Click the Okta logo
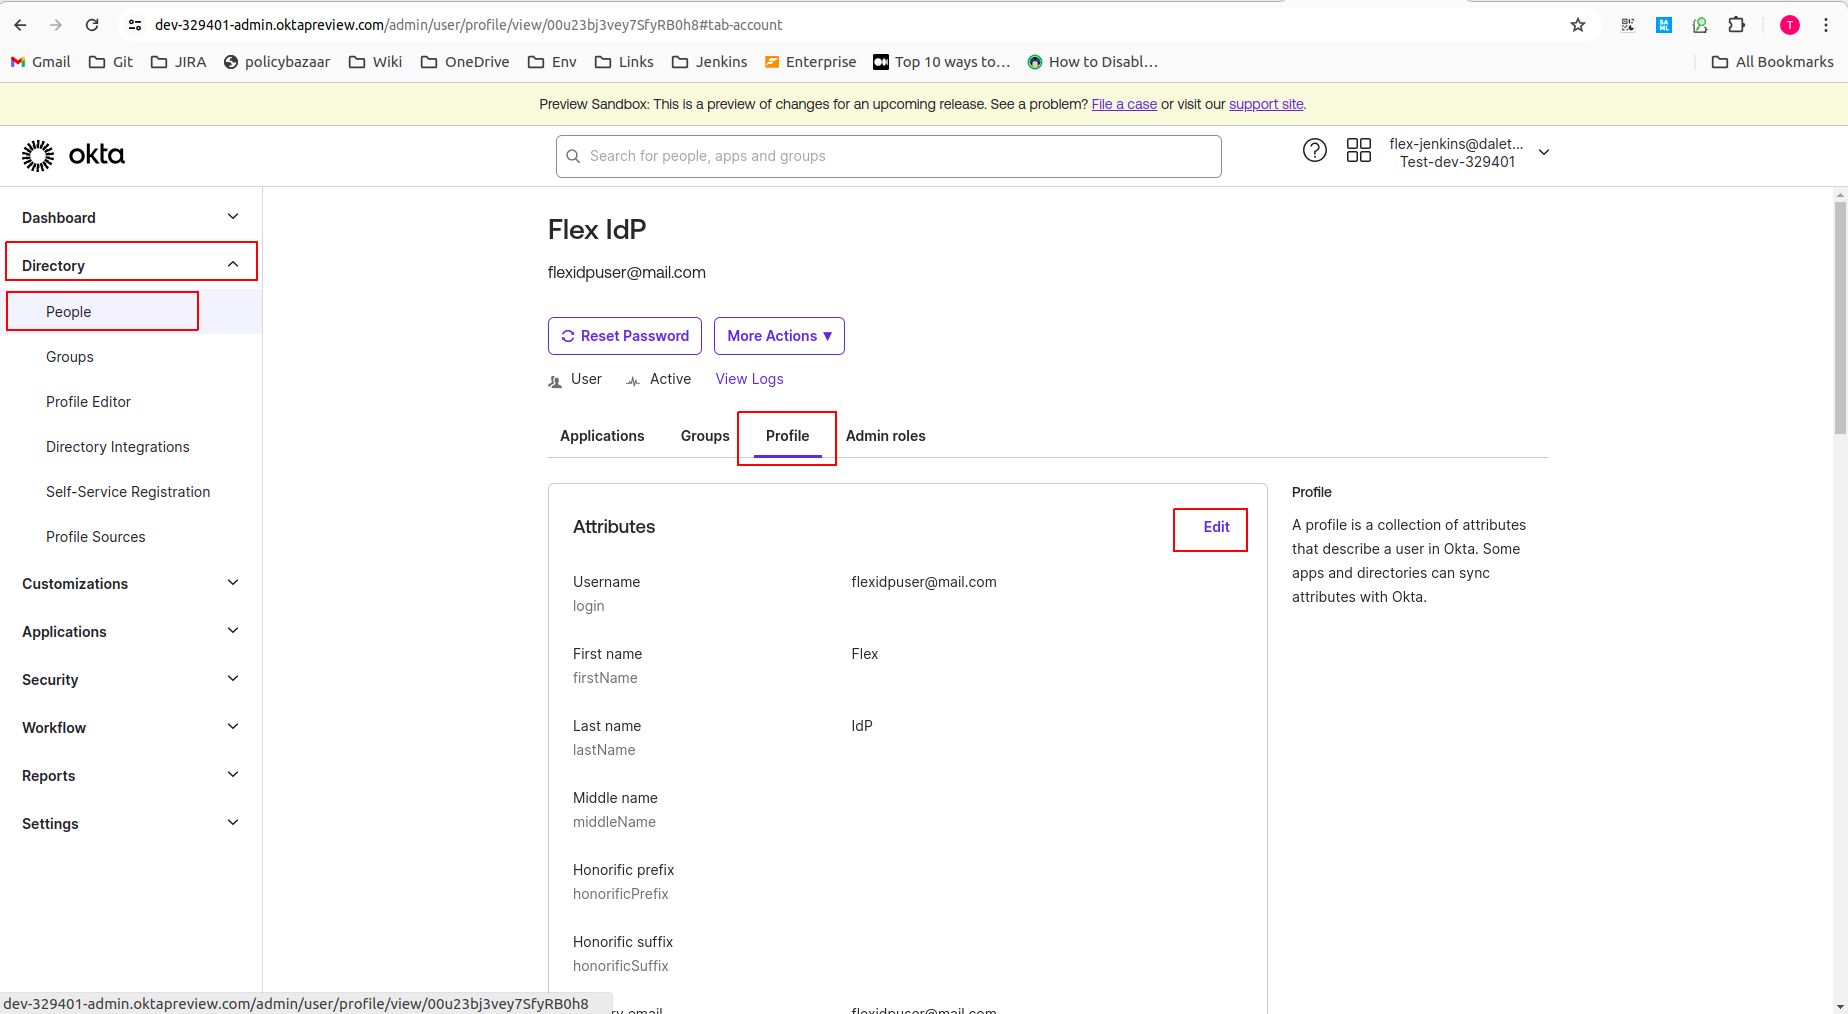This screenshot has width=1848, height=1014. click(73, 155)
